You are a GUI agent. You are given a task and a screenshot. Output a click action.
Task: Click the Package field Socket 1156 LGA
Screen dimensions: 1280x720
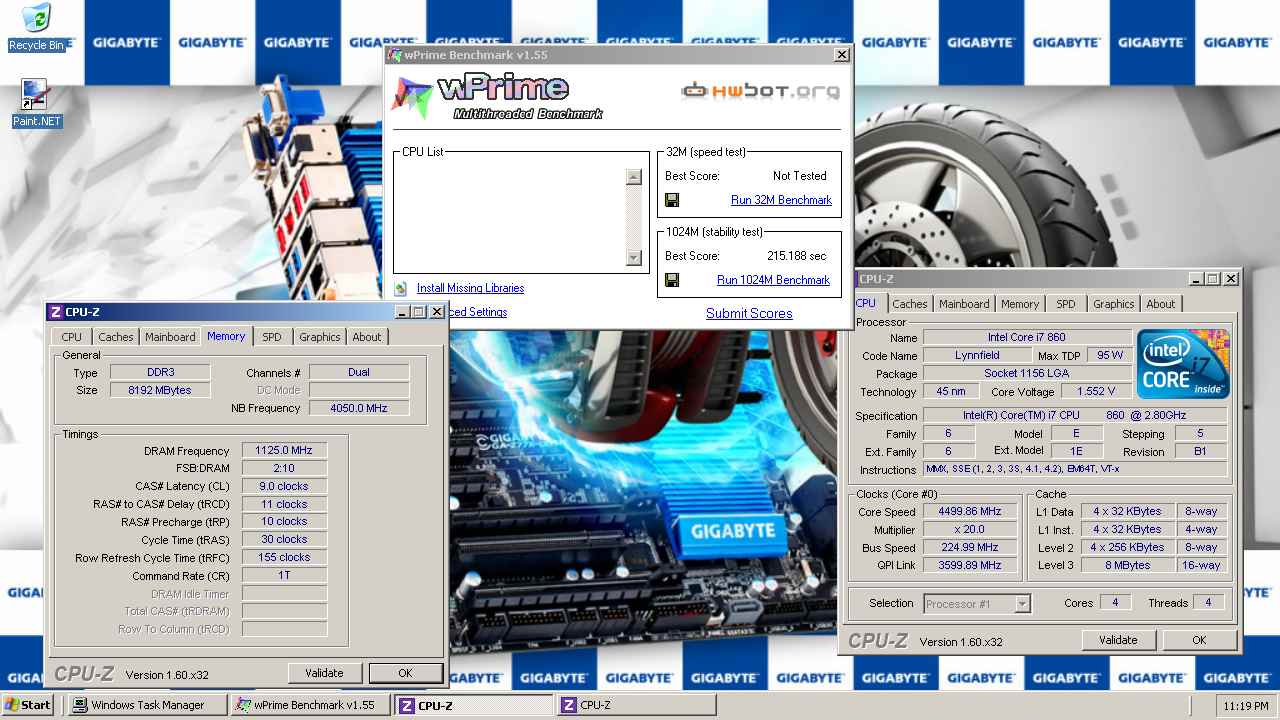point(1027,373)
